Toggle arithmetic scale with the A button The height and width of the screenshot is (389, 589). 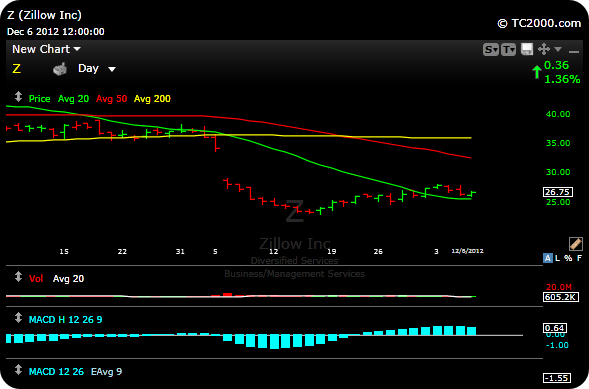[x=548, y=258]
